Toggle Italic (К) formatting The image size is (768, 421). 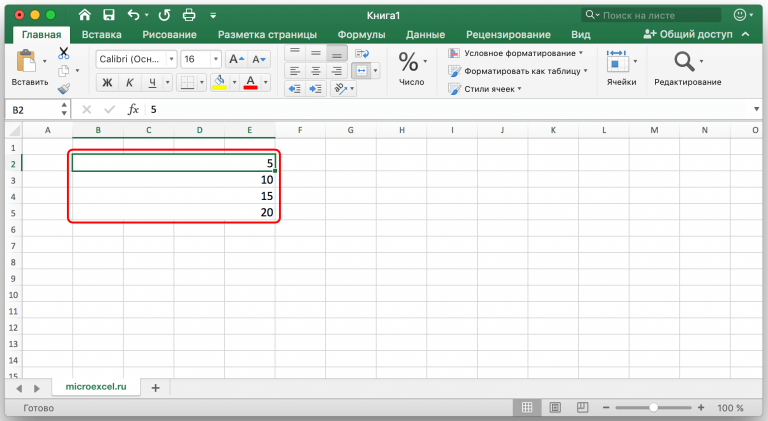pos(129,82)
